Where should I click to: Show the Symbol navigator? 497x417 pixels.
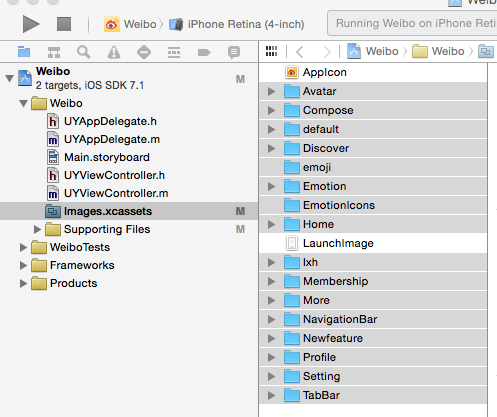pyautogui.click(x=54, y=52)
